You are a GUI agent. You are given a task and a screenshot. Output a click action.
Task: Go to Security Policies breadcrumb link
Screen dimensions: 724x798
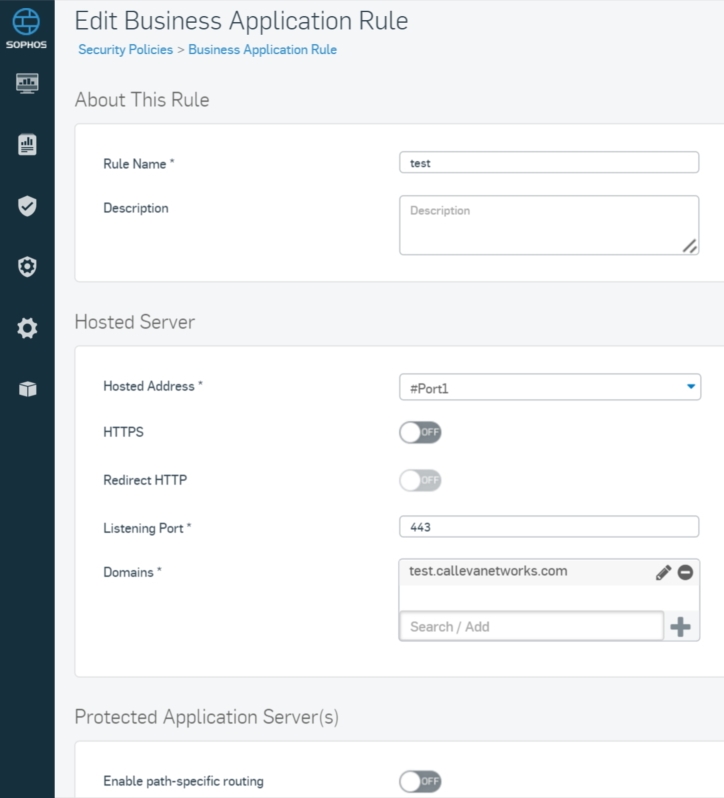pyautogui.click(x=125, y=49)
